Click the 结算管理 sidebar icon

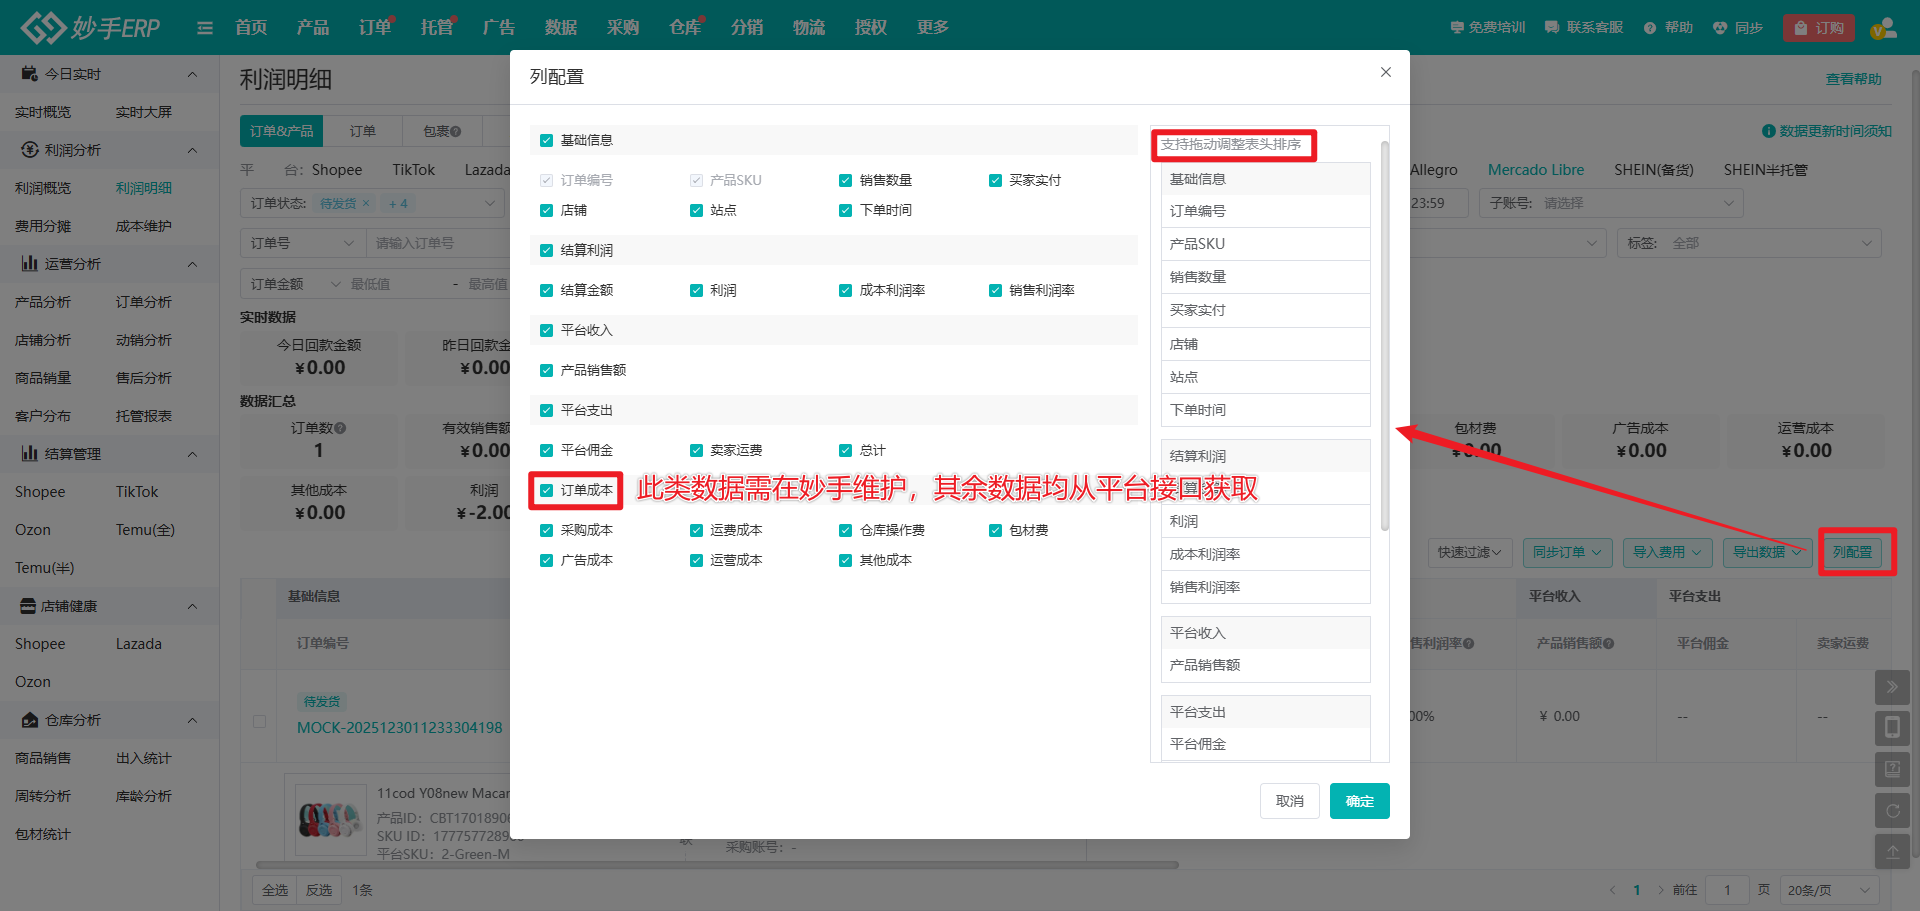point(30,454)
